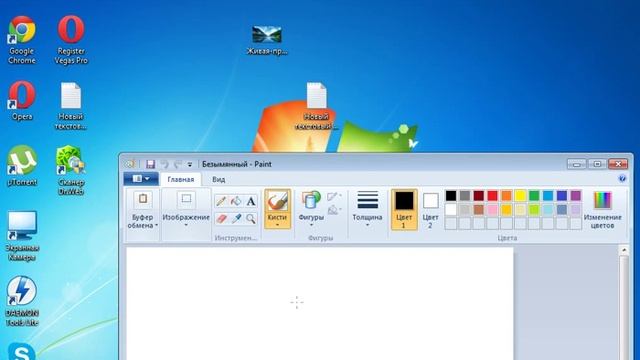Click on the white Paint canvas
This screenshot has width=640, height=360.
(x=320, y=303)
